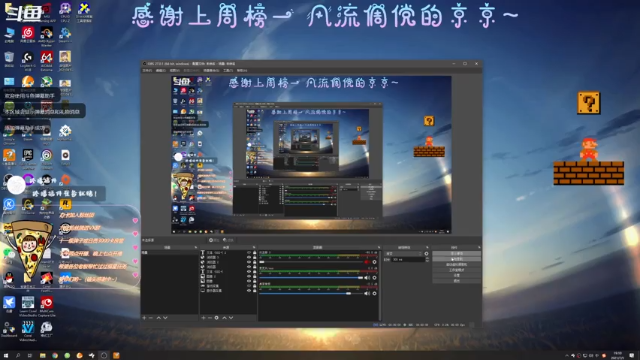
Task: Remove the selected source with the minus icon
Action: tap(210, 318)
